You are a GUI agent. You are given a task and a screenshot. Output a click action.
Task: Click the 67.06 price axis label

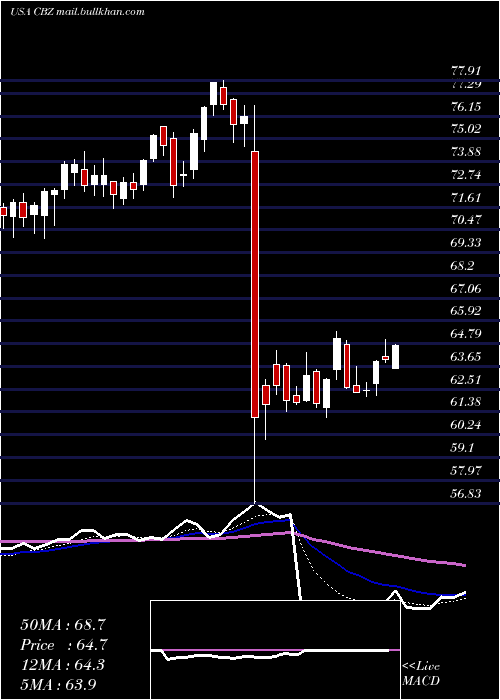(x=466, y=289)
